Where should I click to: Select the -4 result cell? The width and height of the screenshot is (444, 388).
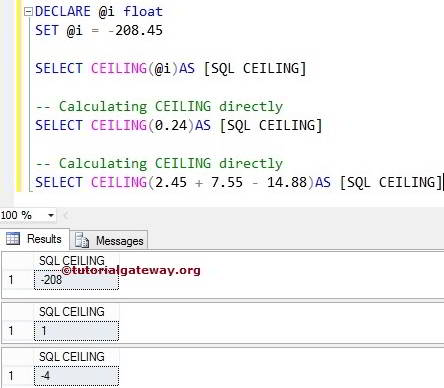coord(76,376)
